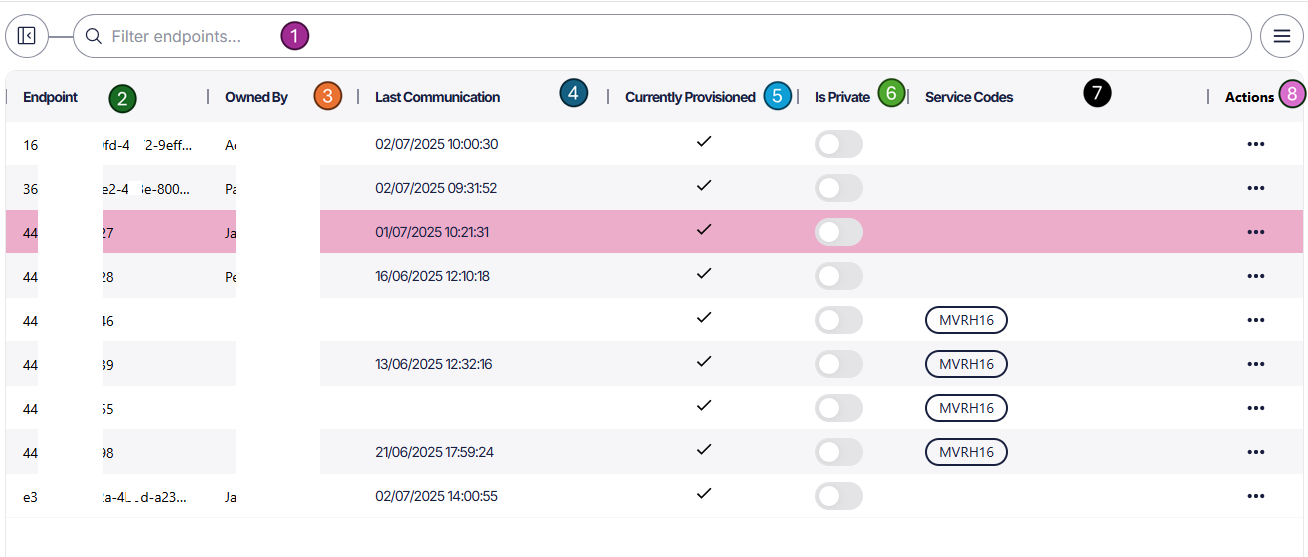This screenshot has height=557, width=1308.
Task: Click the Currently Provisioned column header
Action: [x=690, y=97]
